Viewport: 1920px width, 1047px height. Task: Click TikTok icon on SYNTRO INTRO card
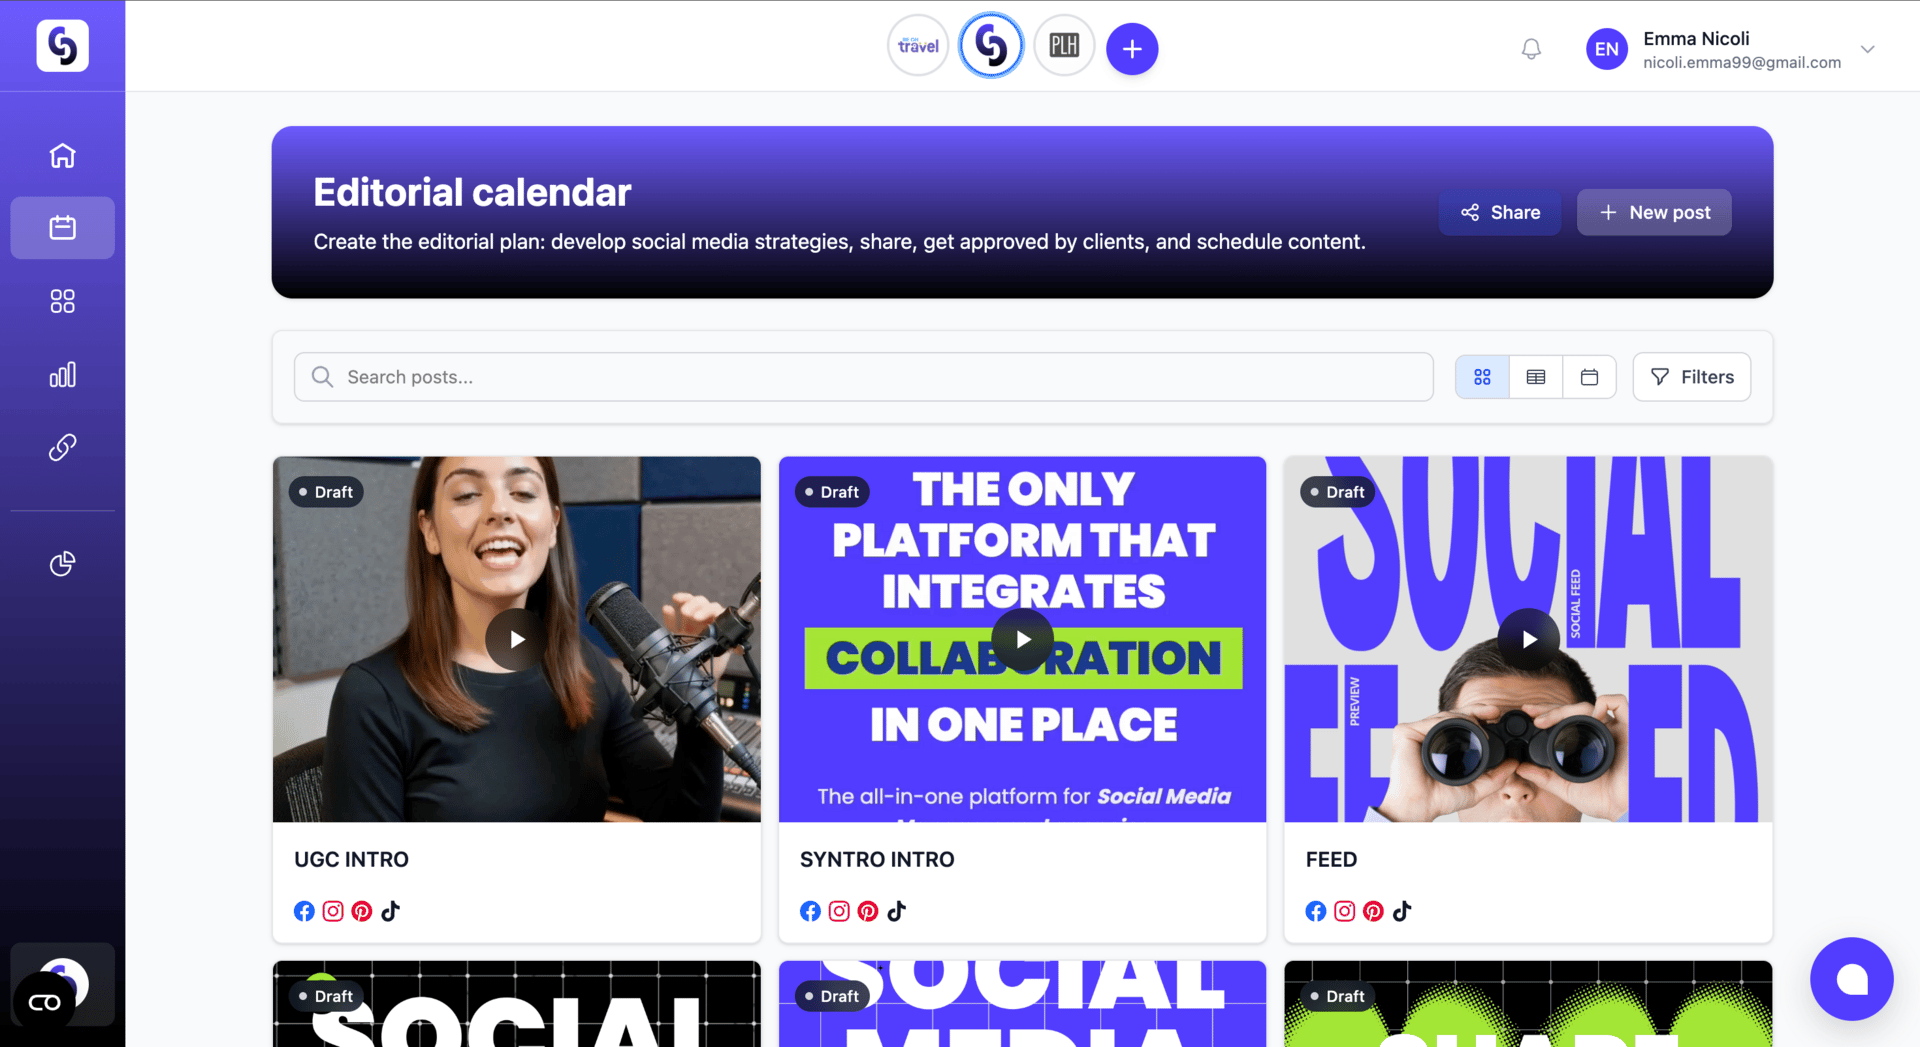click(896, 911)
